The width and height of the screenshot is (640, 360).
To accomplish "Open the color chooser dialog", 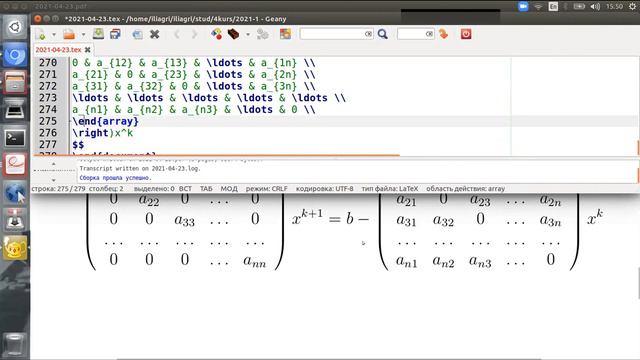I will (x=285, y=34).
